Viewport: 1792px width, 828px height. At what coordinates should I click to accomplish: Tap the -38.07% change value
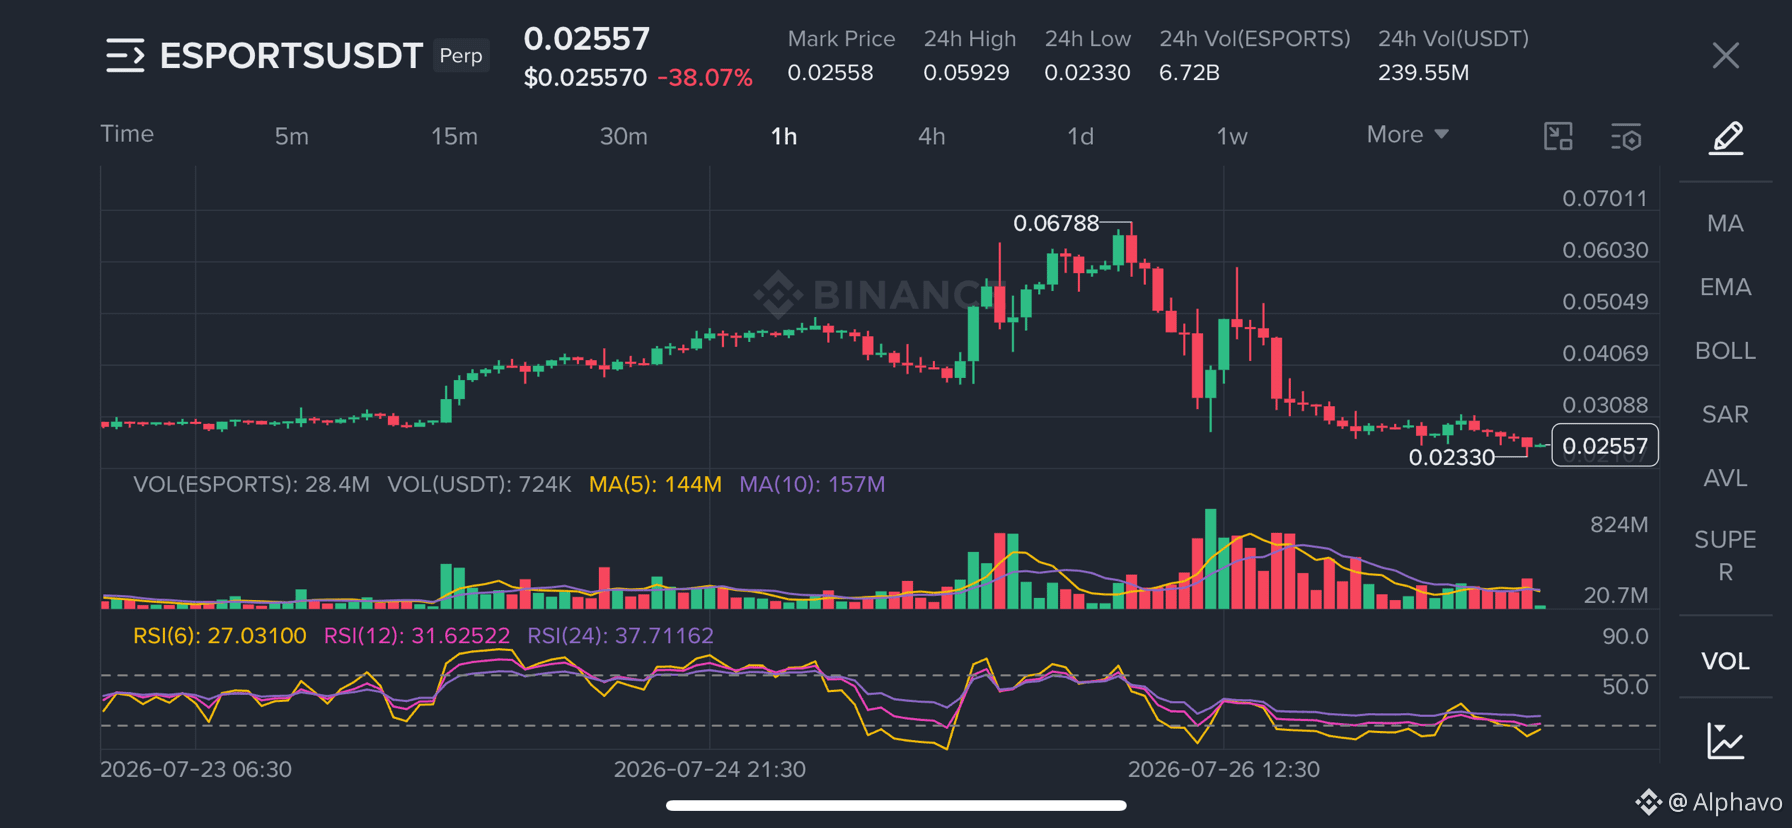point(705,78)
